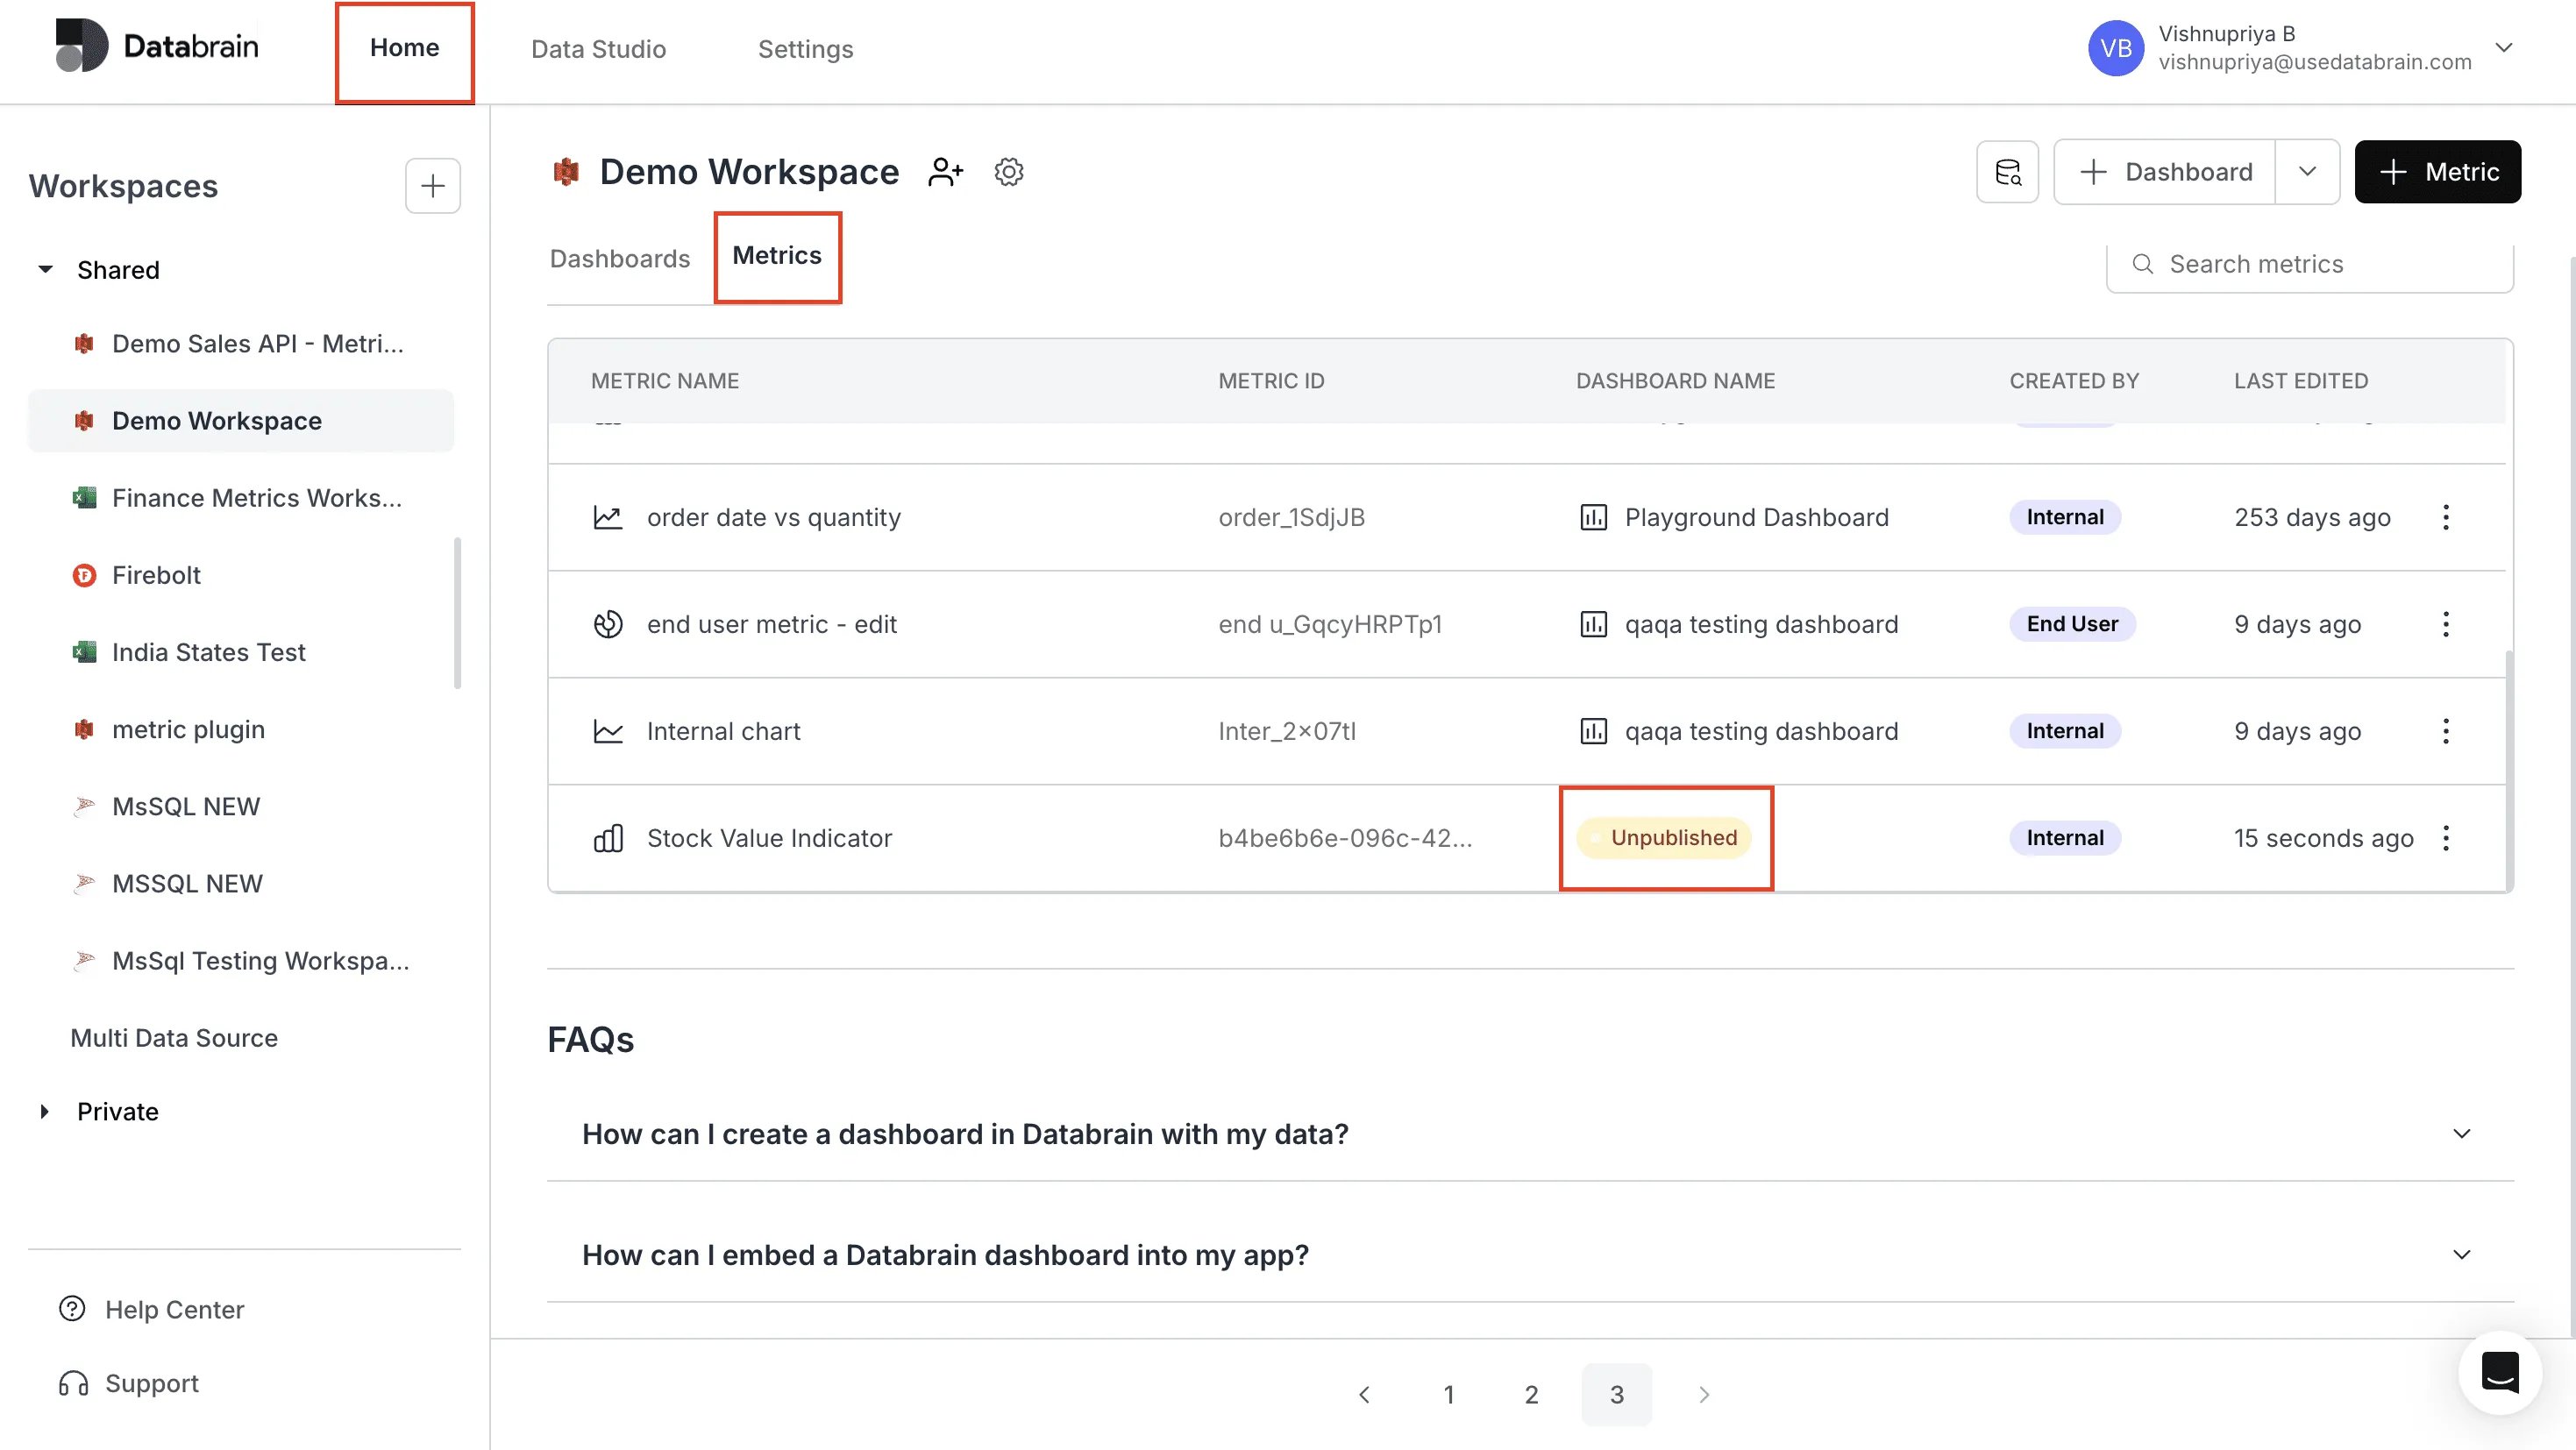The height and width of the screenshot is (1450, 2576).
Task: Switch to the Metrics tab
Action: click(x=777, y=257)
